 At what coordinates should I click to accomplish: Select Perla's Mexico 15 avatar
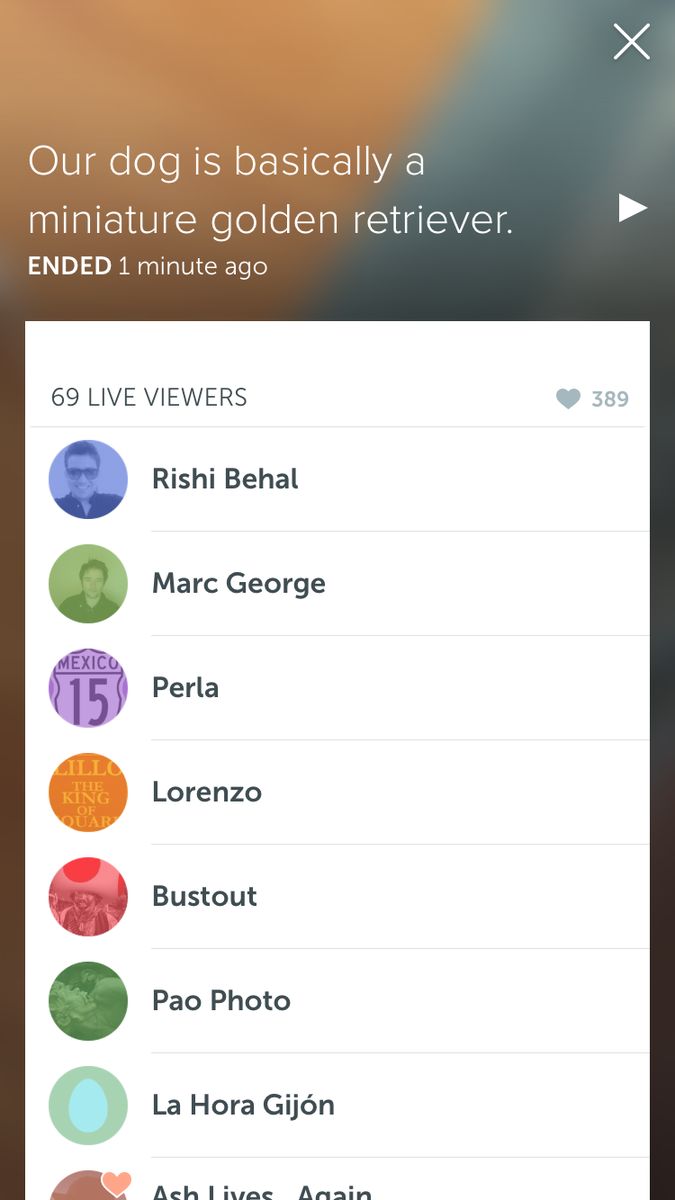point(88,687)
